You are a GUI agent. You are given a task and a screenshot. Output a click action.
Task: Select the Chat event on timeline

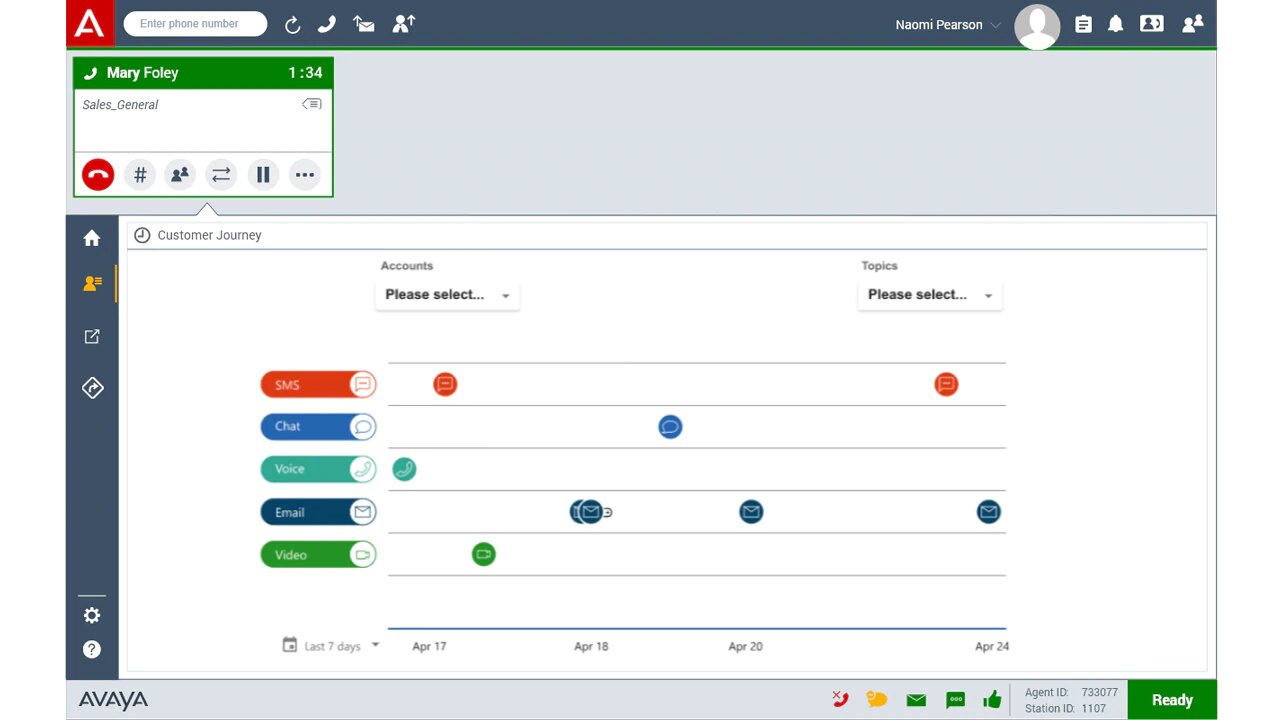[670, 427]
